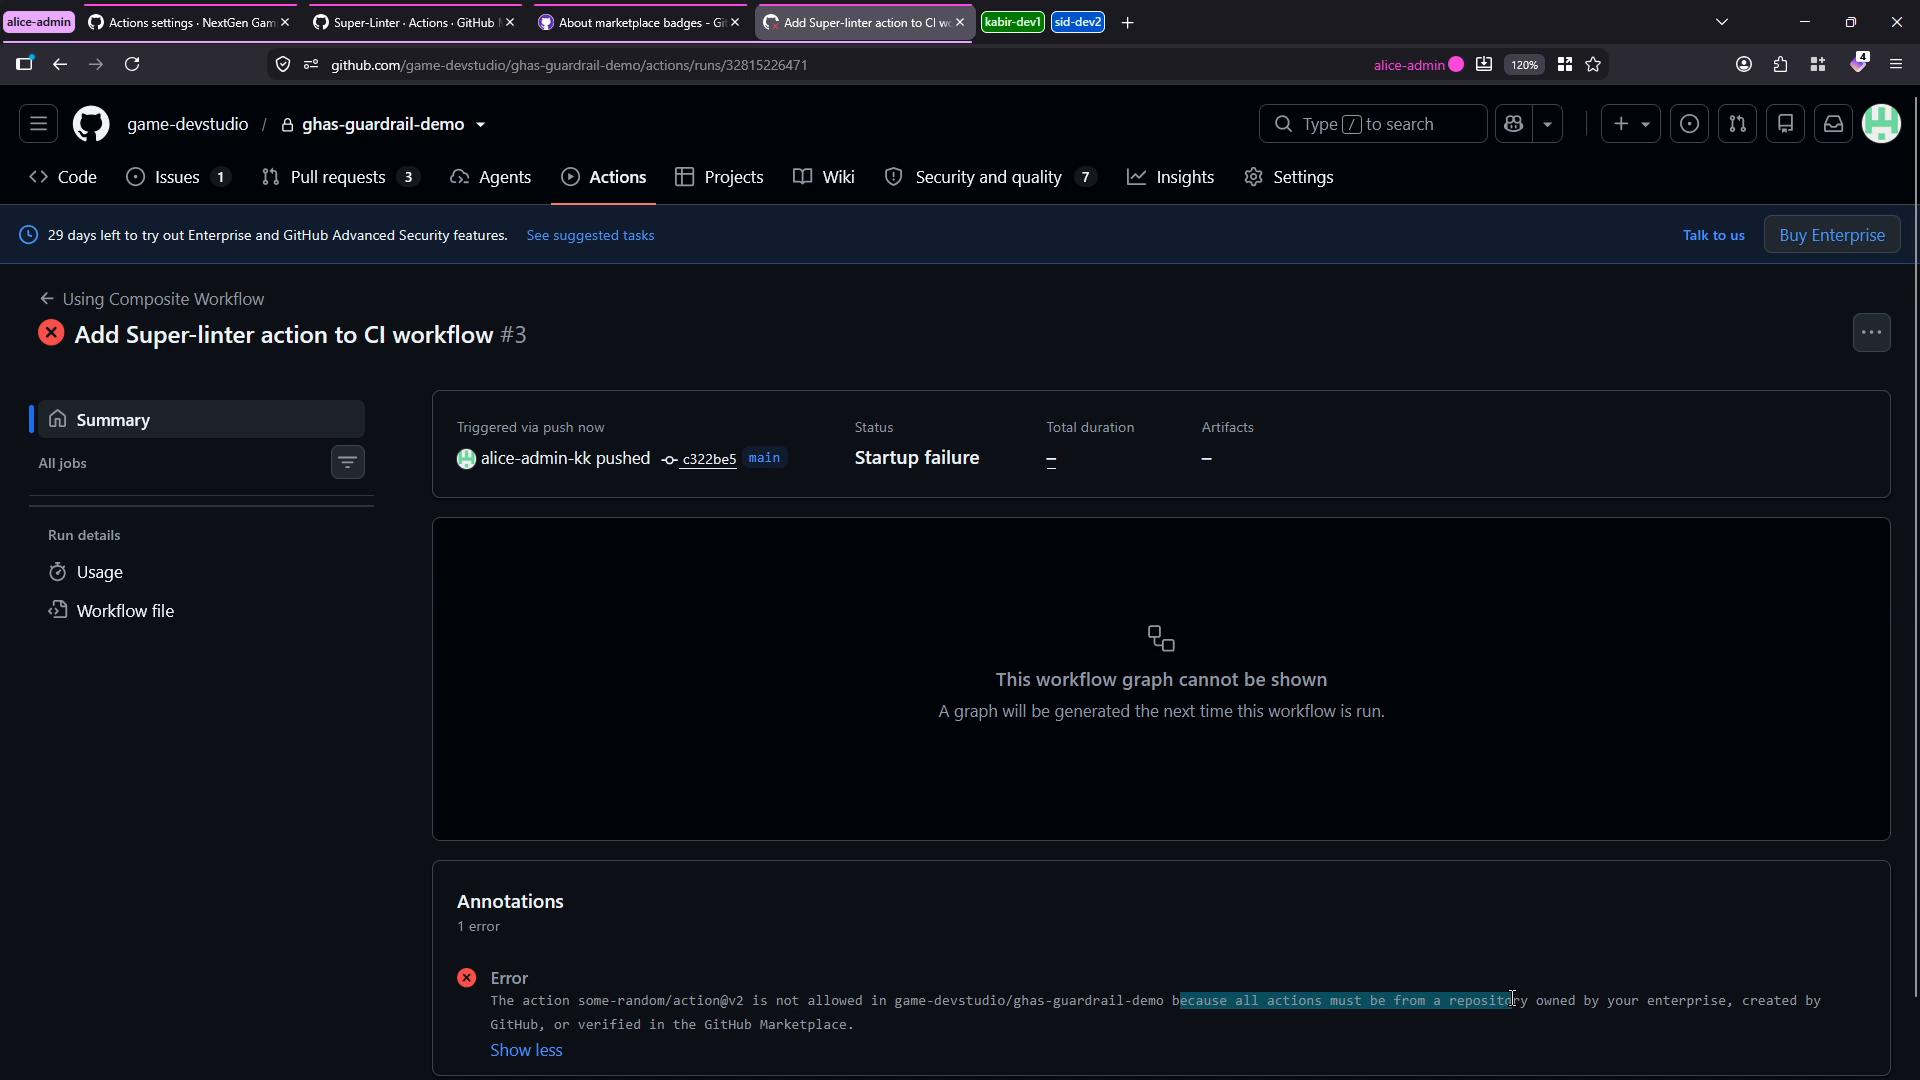Screen dimensions: 1920x1080
Task: Expand the Copilot dropdown arrow in header
Action: point(1547,124)
